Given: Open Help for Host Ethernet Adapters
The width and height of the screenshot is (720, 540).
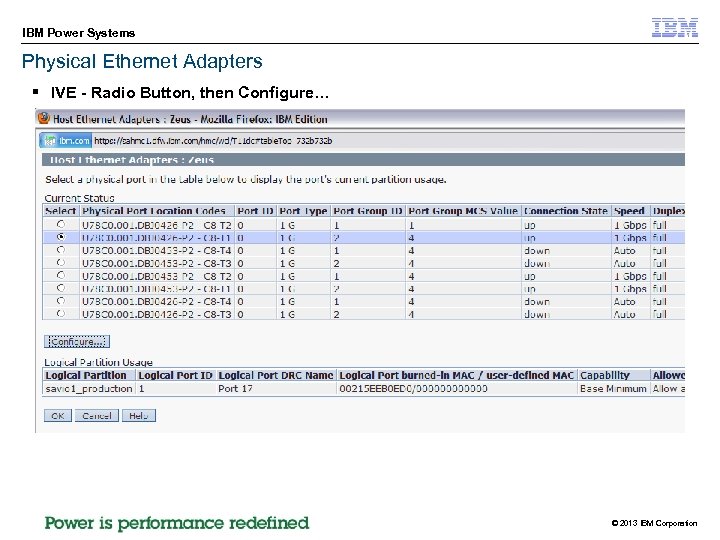Looking at the screenshot, I should tap(139, 416).
